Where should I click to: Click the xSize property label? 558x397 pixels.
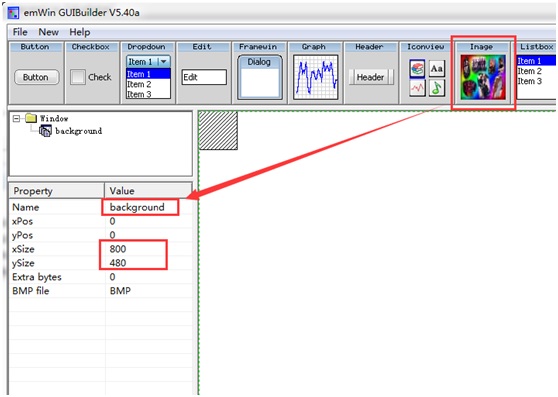coord(23,249)
